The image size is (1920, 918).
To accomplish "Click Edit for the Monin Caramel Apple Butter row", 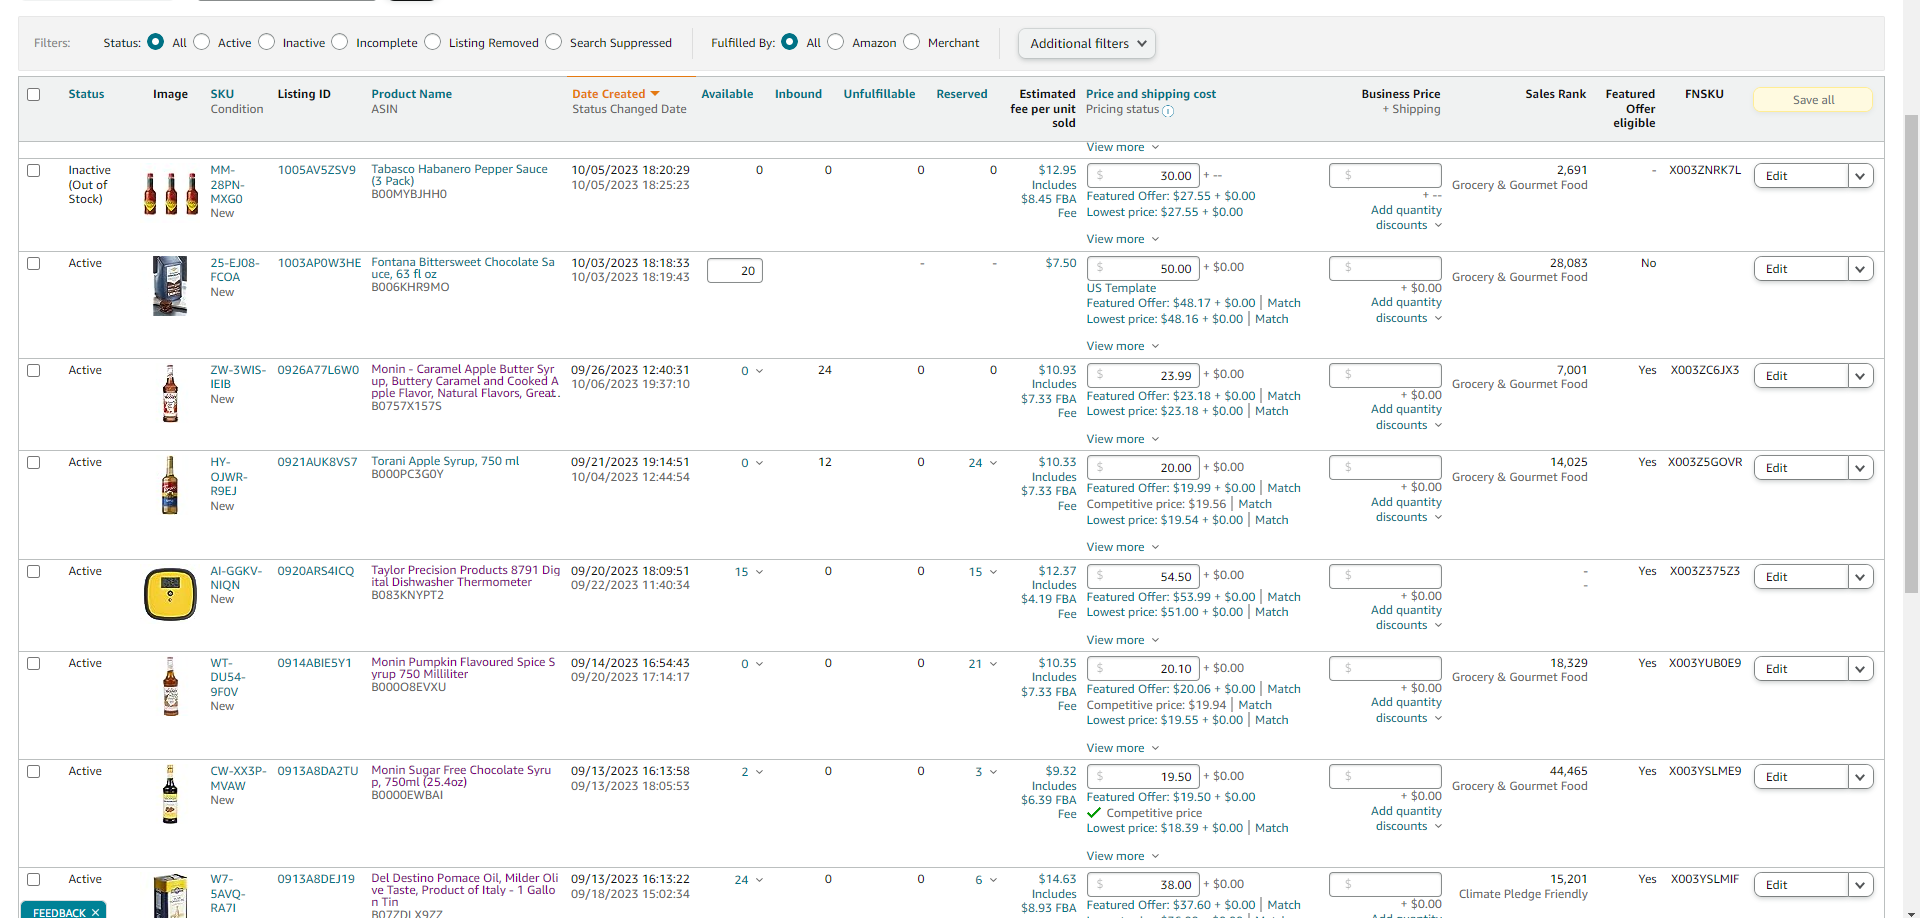I will click(1801, 376).
